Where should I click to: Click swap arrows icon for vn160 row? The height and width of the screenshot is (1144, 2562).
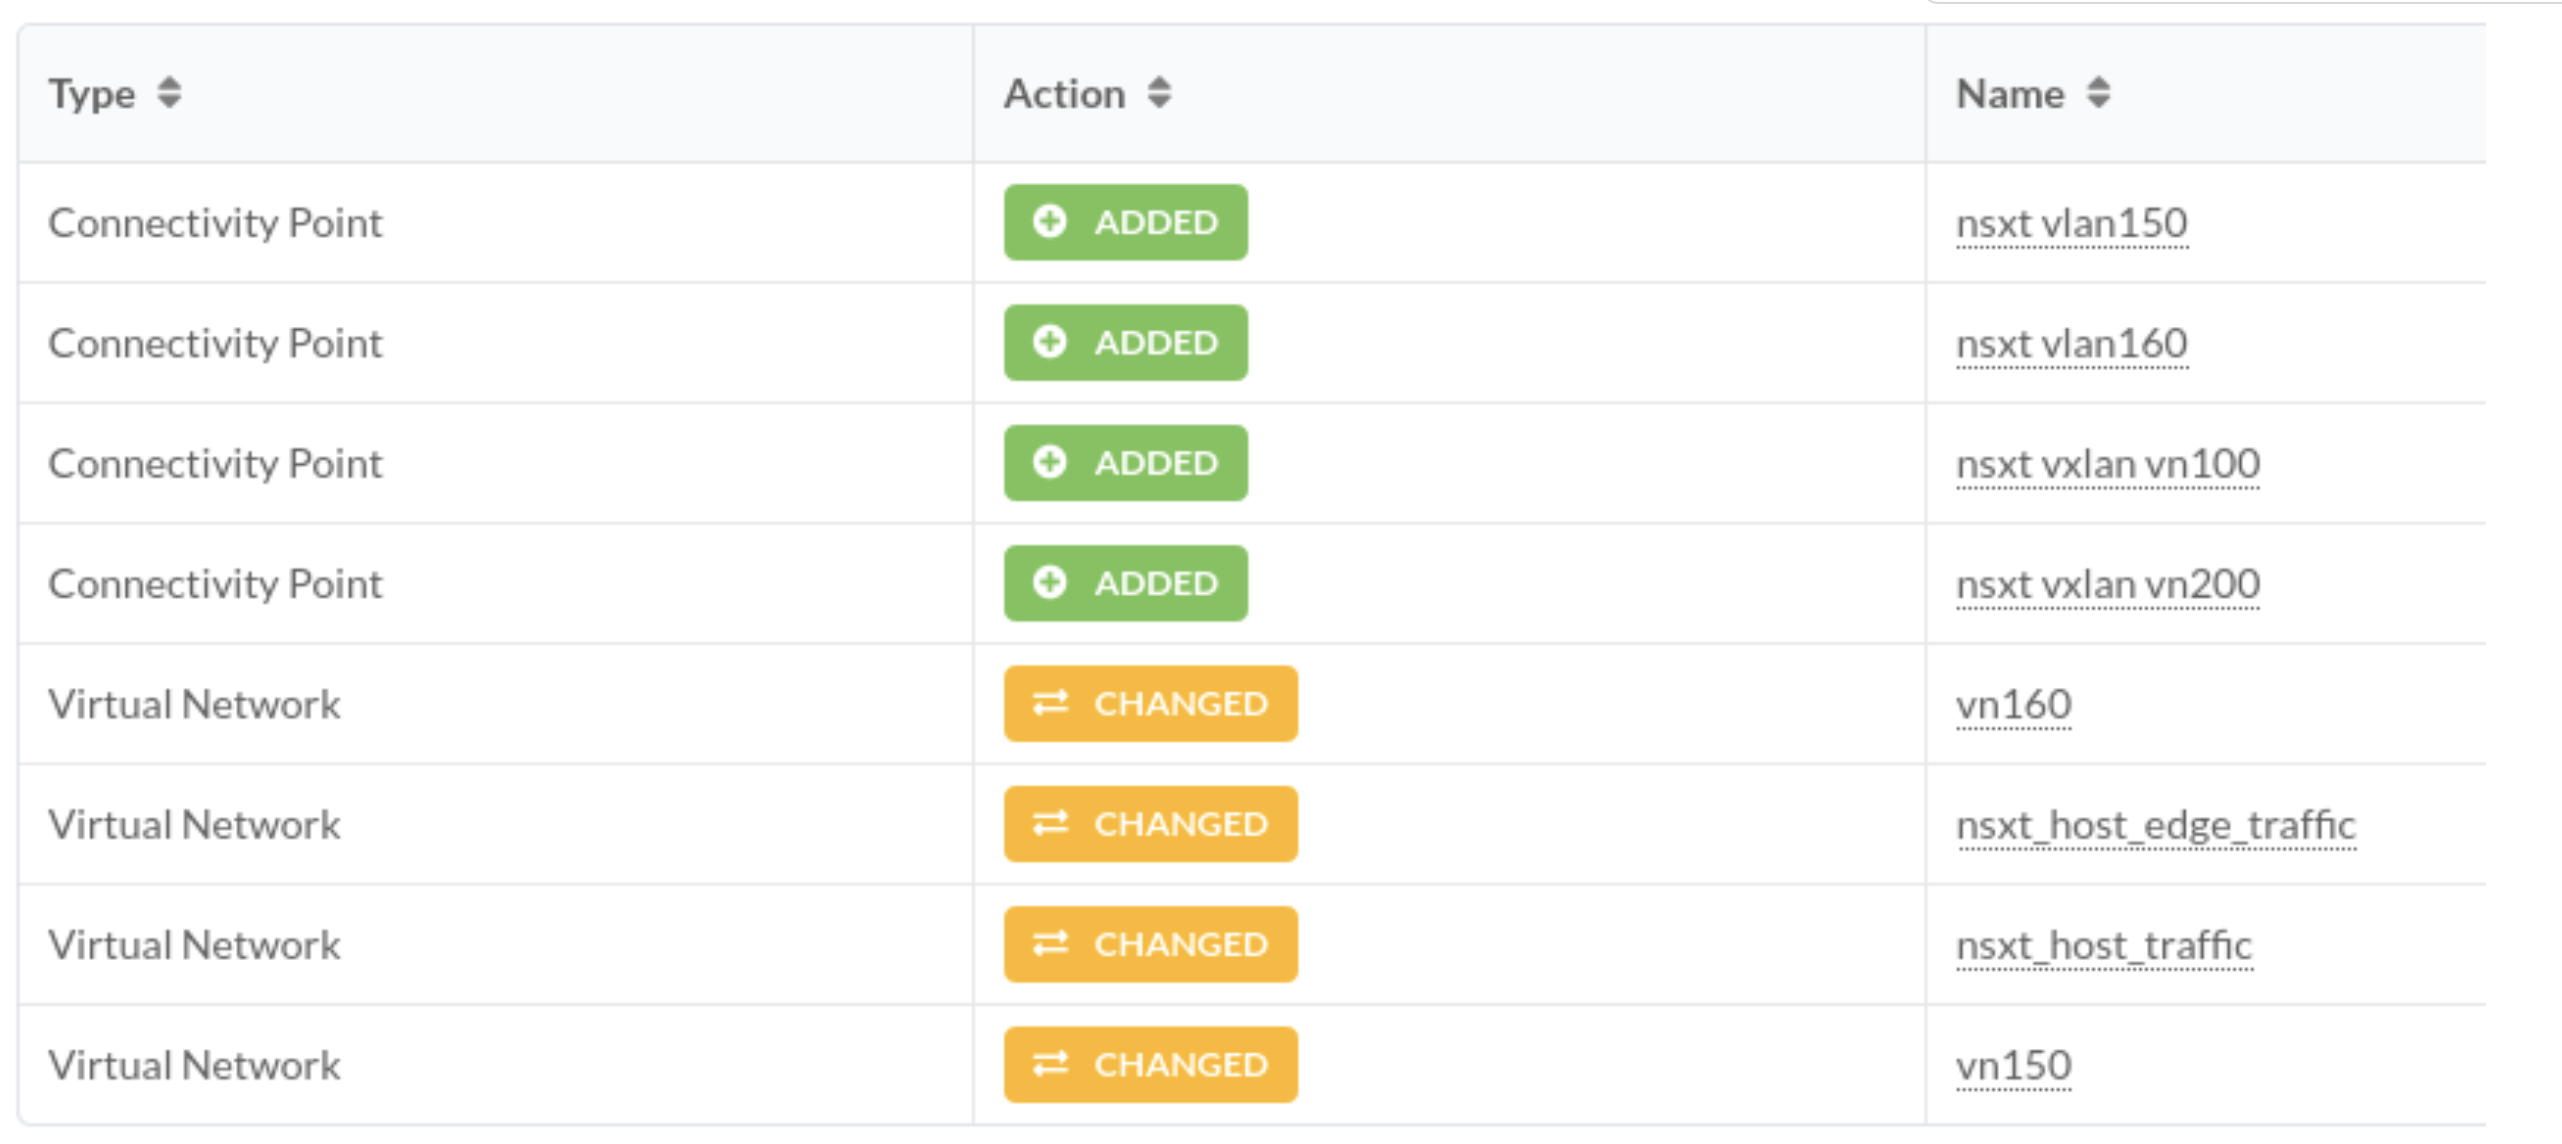pos(1050,703)
